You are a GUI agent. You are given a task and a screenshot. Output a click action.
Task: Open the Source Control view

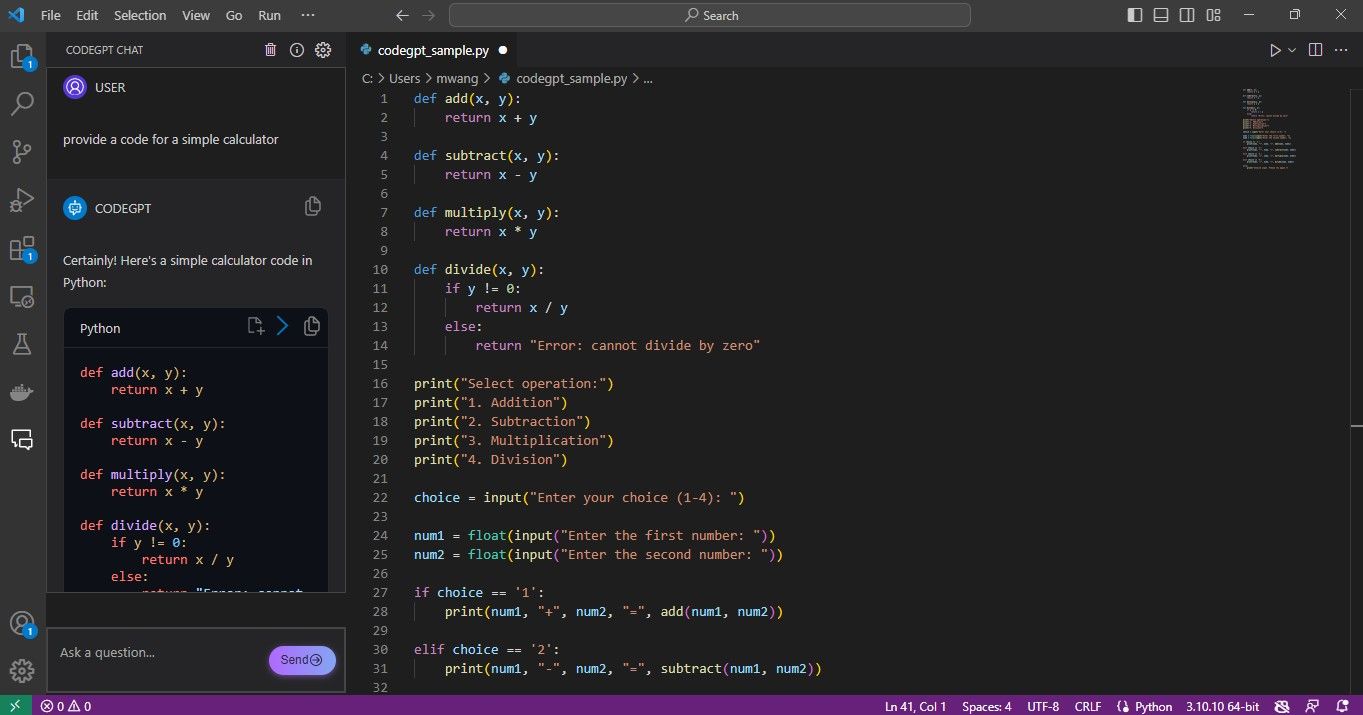click(x=22, y=151)
